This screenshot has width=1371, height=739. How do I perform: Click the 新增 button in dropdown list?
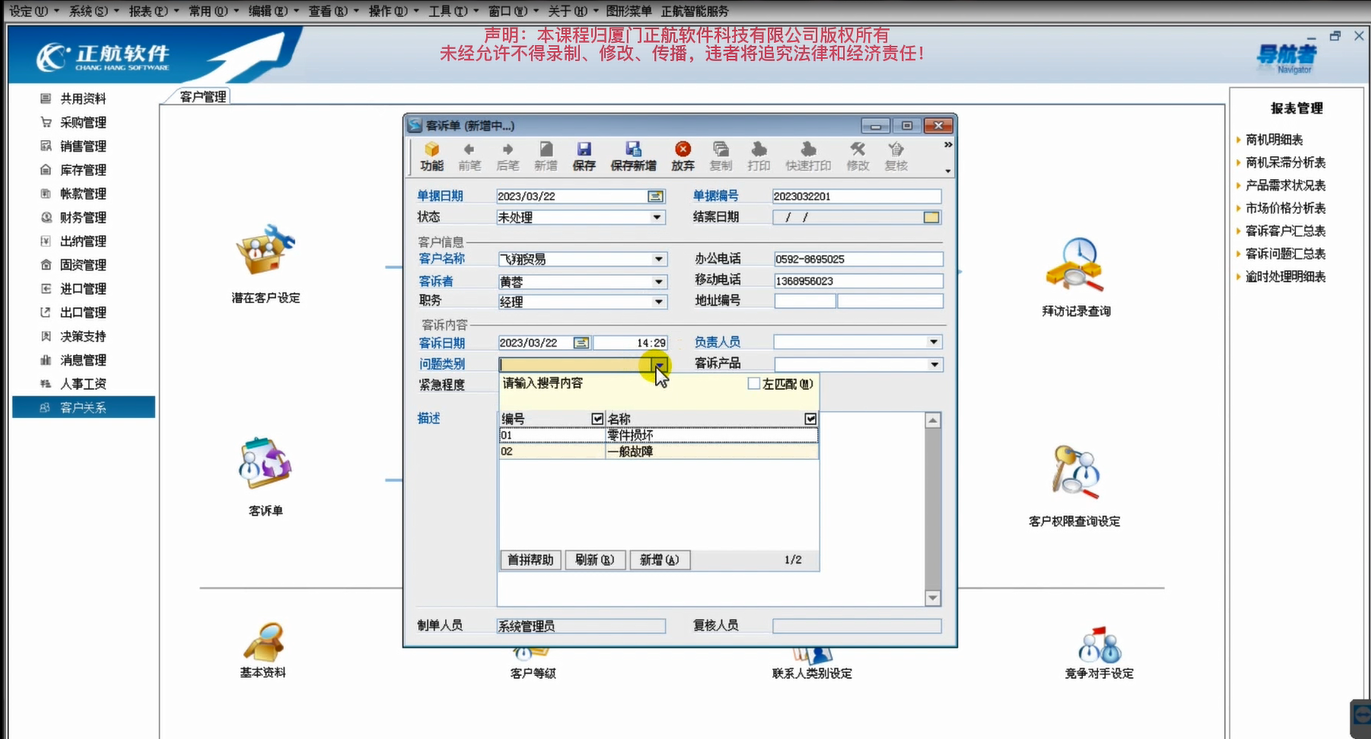(660, 560)
